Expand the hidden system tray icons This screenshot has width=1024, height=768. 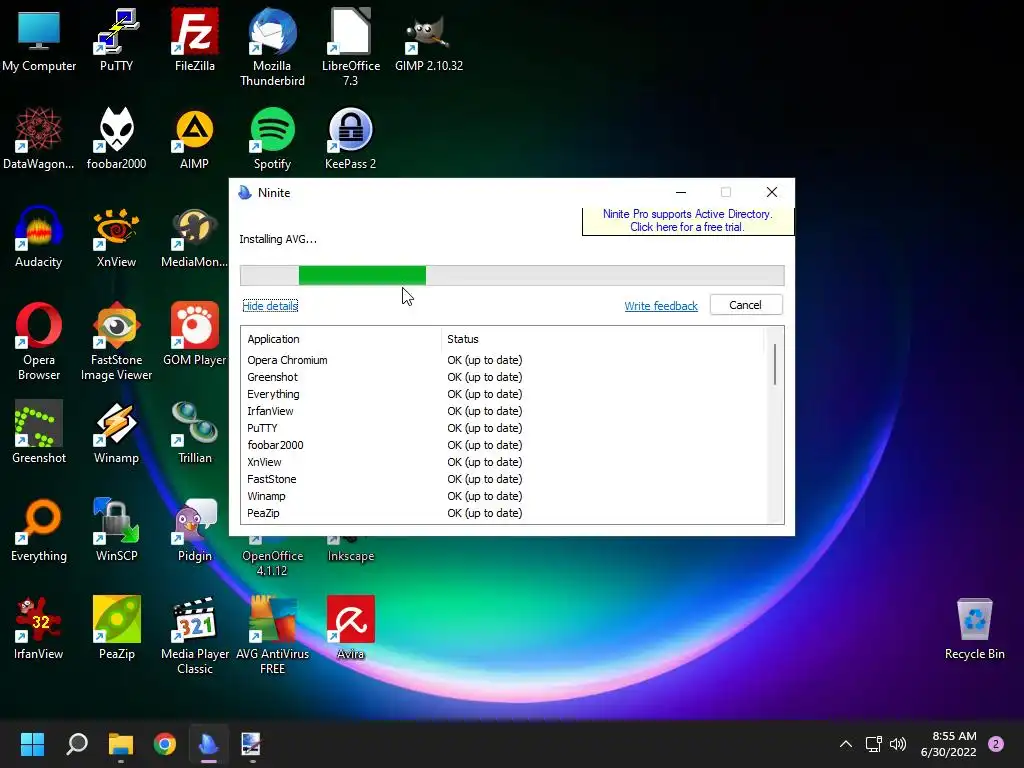click(846, 744)
